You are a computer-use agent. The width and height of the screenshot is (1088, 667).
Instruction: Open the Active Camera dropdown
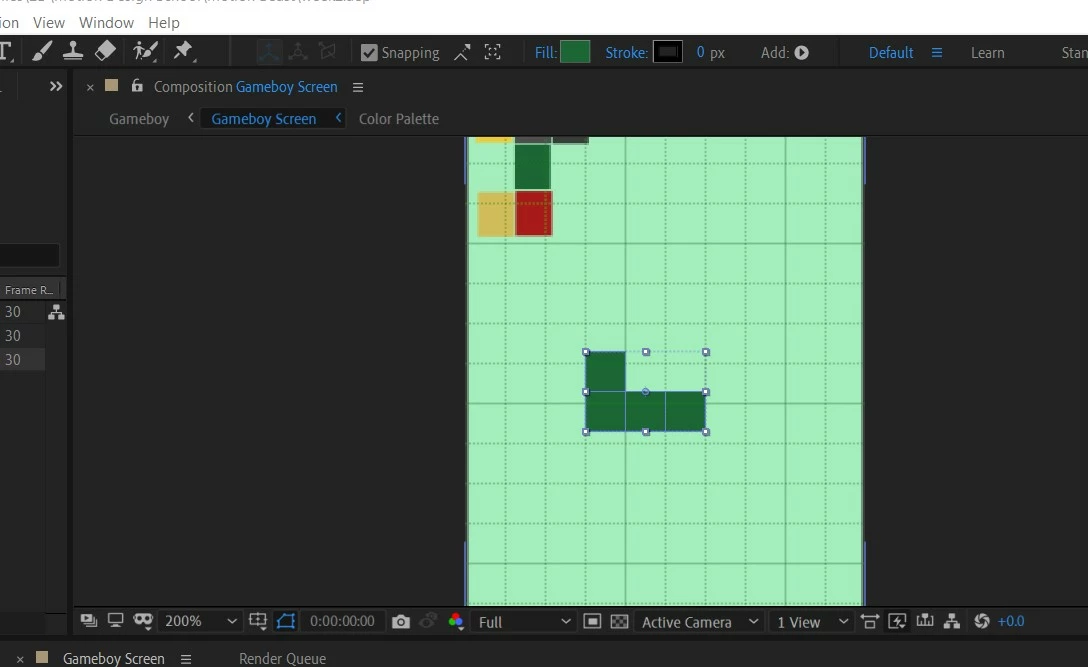[699, 622]
